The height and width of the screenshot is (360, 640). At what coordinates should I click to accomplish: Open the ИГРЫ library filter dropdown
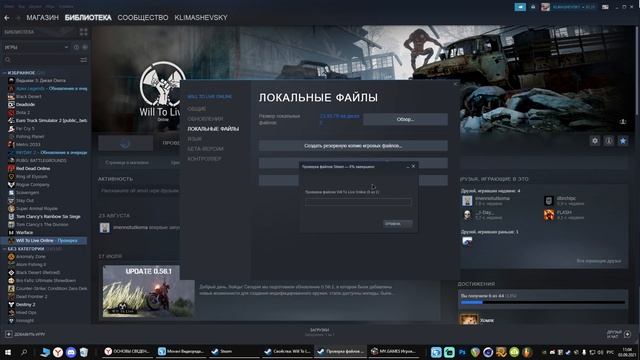click(36, 47)
